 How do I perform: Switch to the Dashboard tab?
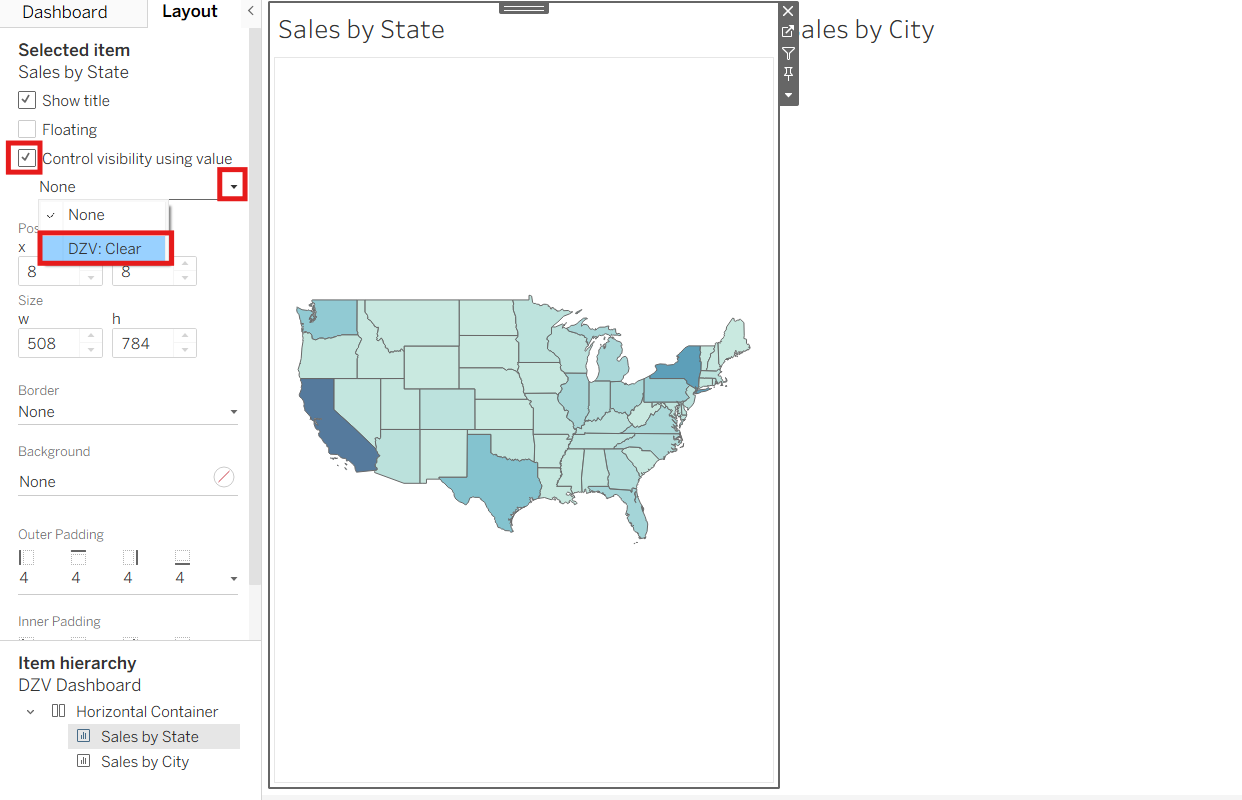coord(65,12)
